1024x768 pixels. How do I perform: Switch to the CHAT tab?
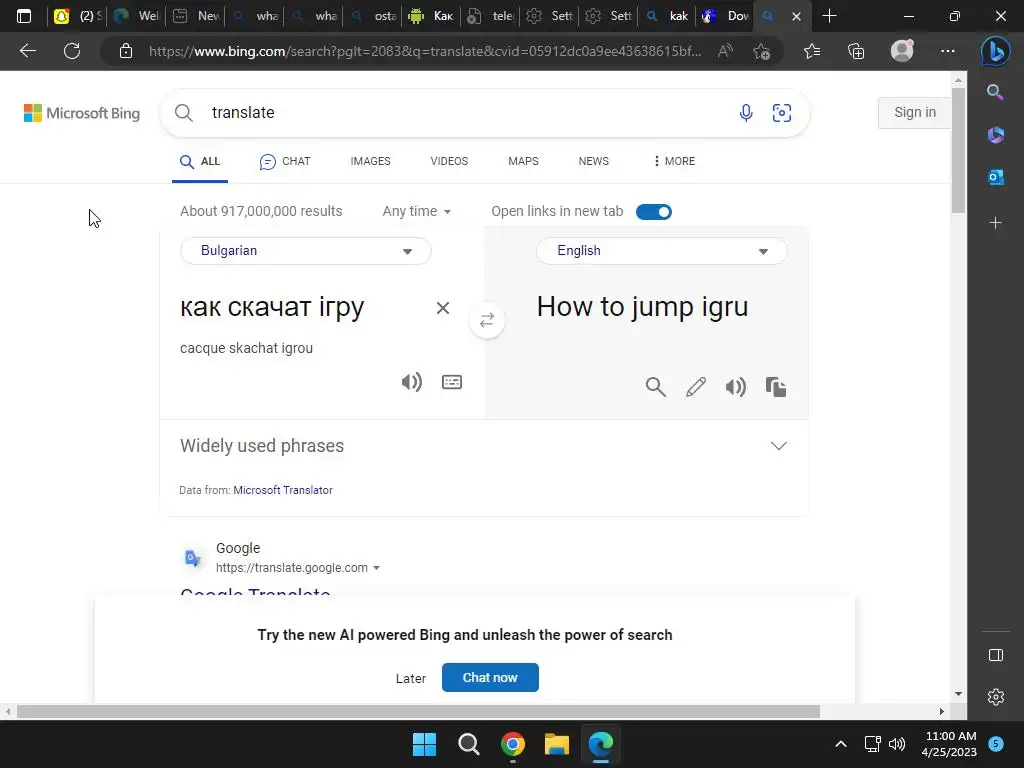(285, 161)
